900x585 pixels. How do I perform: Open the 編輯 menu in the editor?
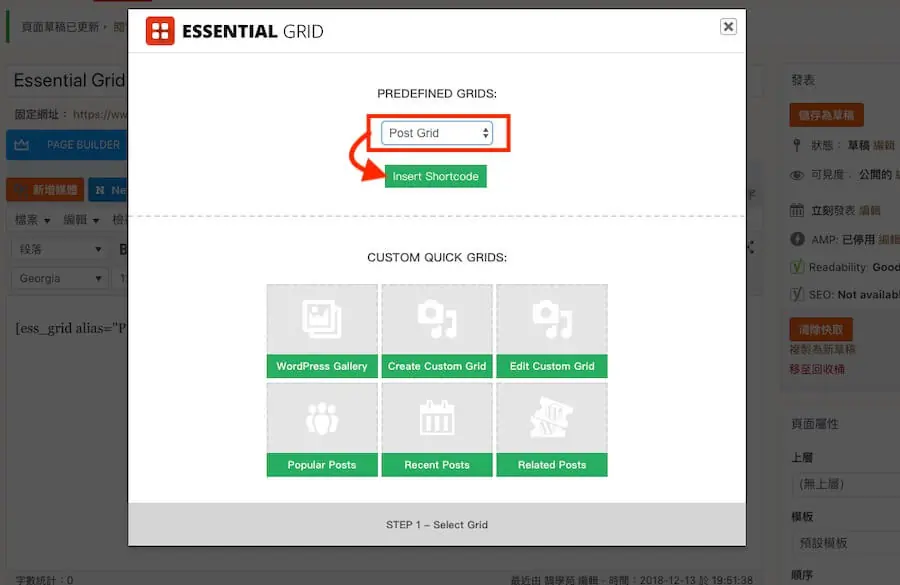(x=81, y=220)
